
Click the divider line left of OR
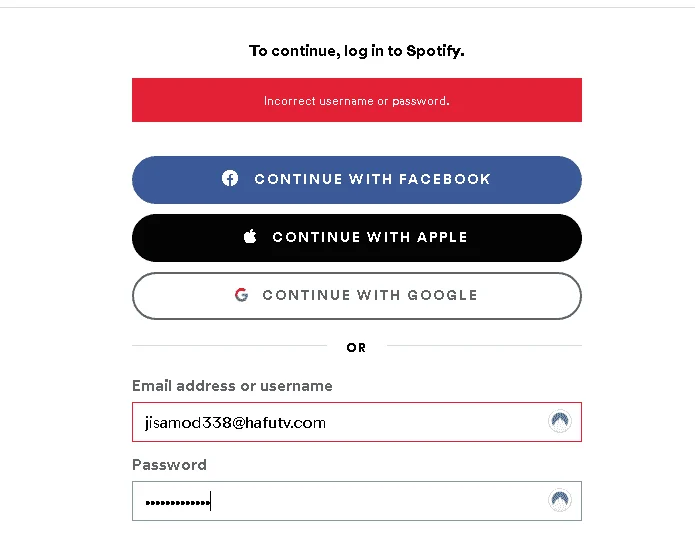coord(229,345)
